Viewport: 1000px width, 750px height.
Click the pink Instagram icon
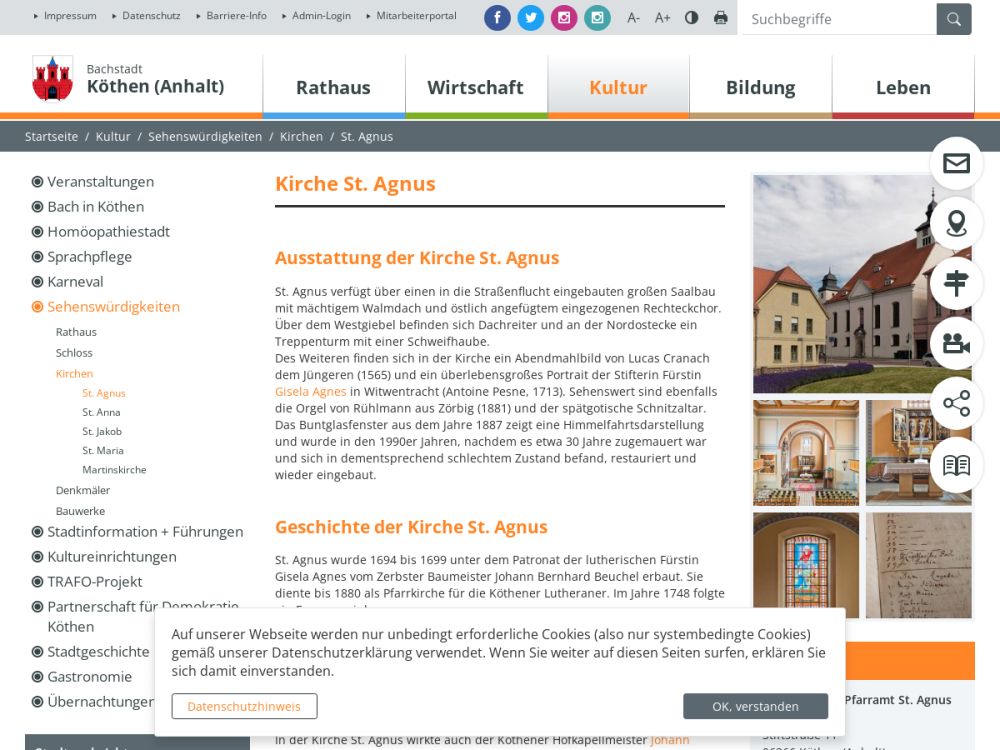(x=564, y=18)
